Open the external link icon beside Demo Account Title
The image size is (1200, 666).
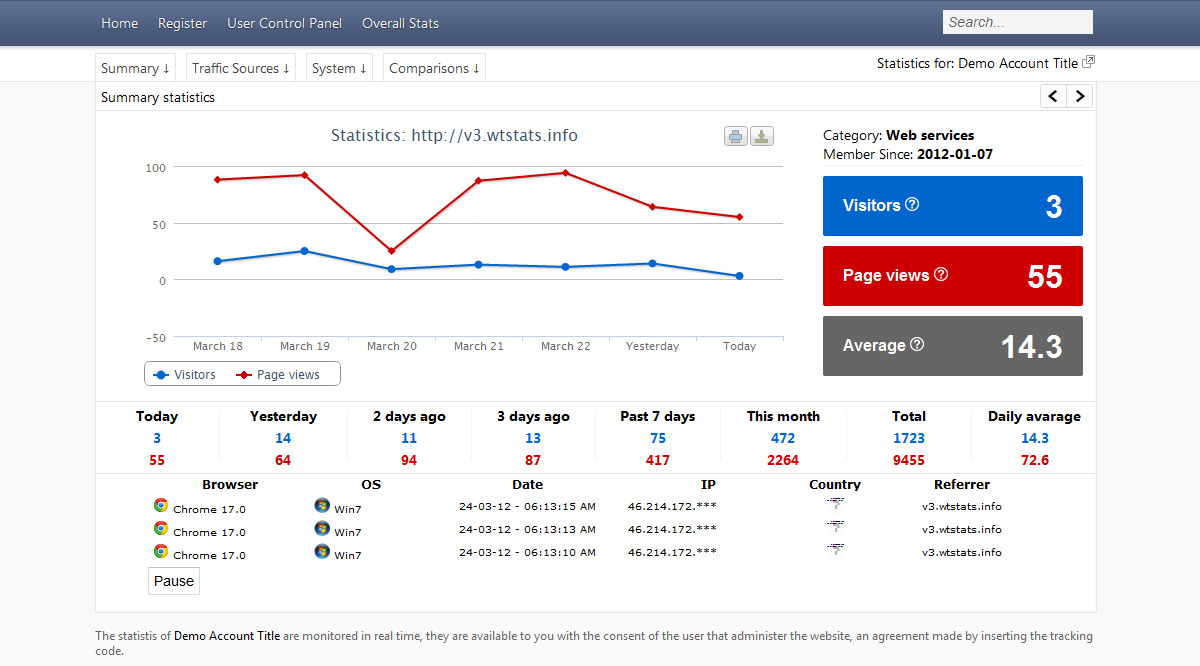pos(1089,62)
